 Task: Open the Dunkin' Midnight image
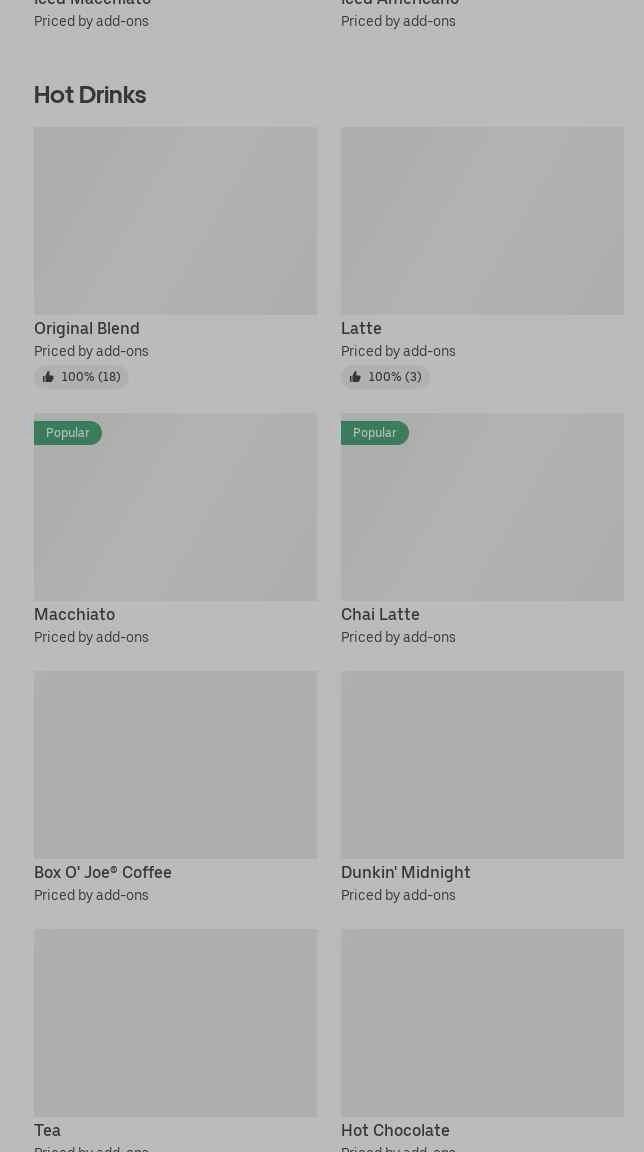[482, 765]
